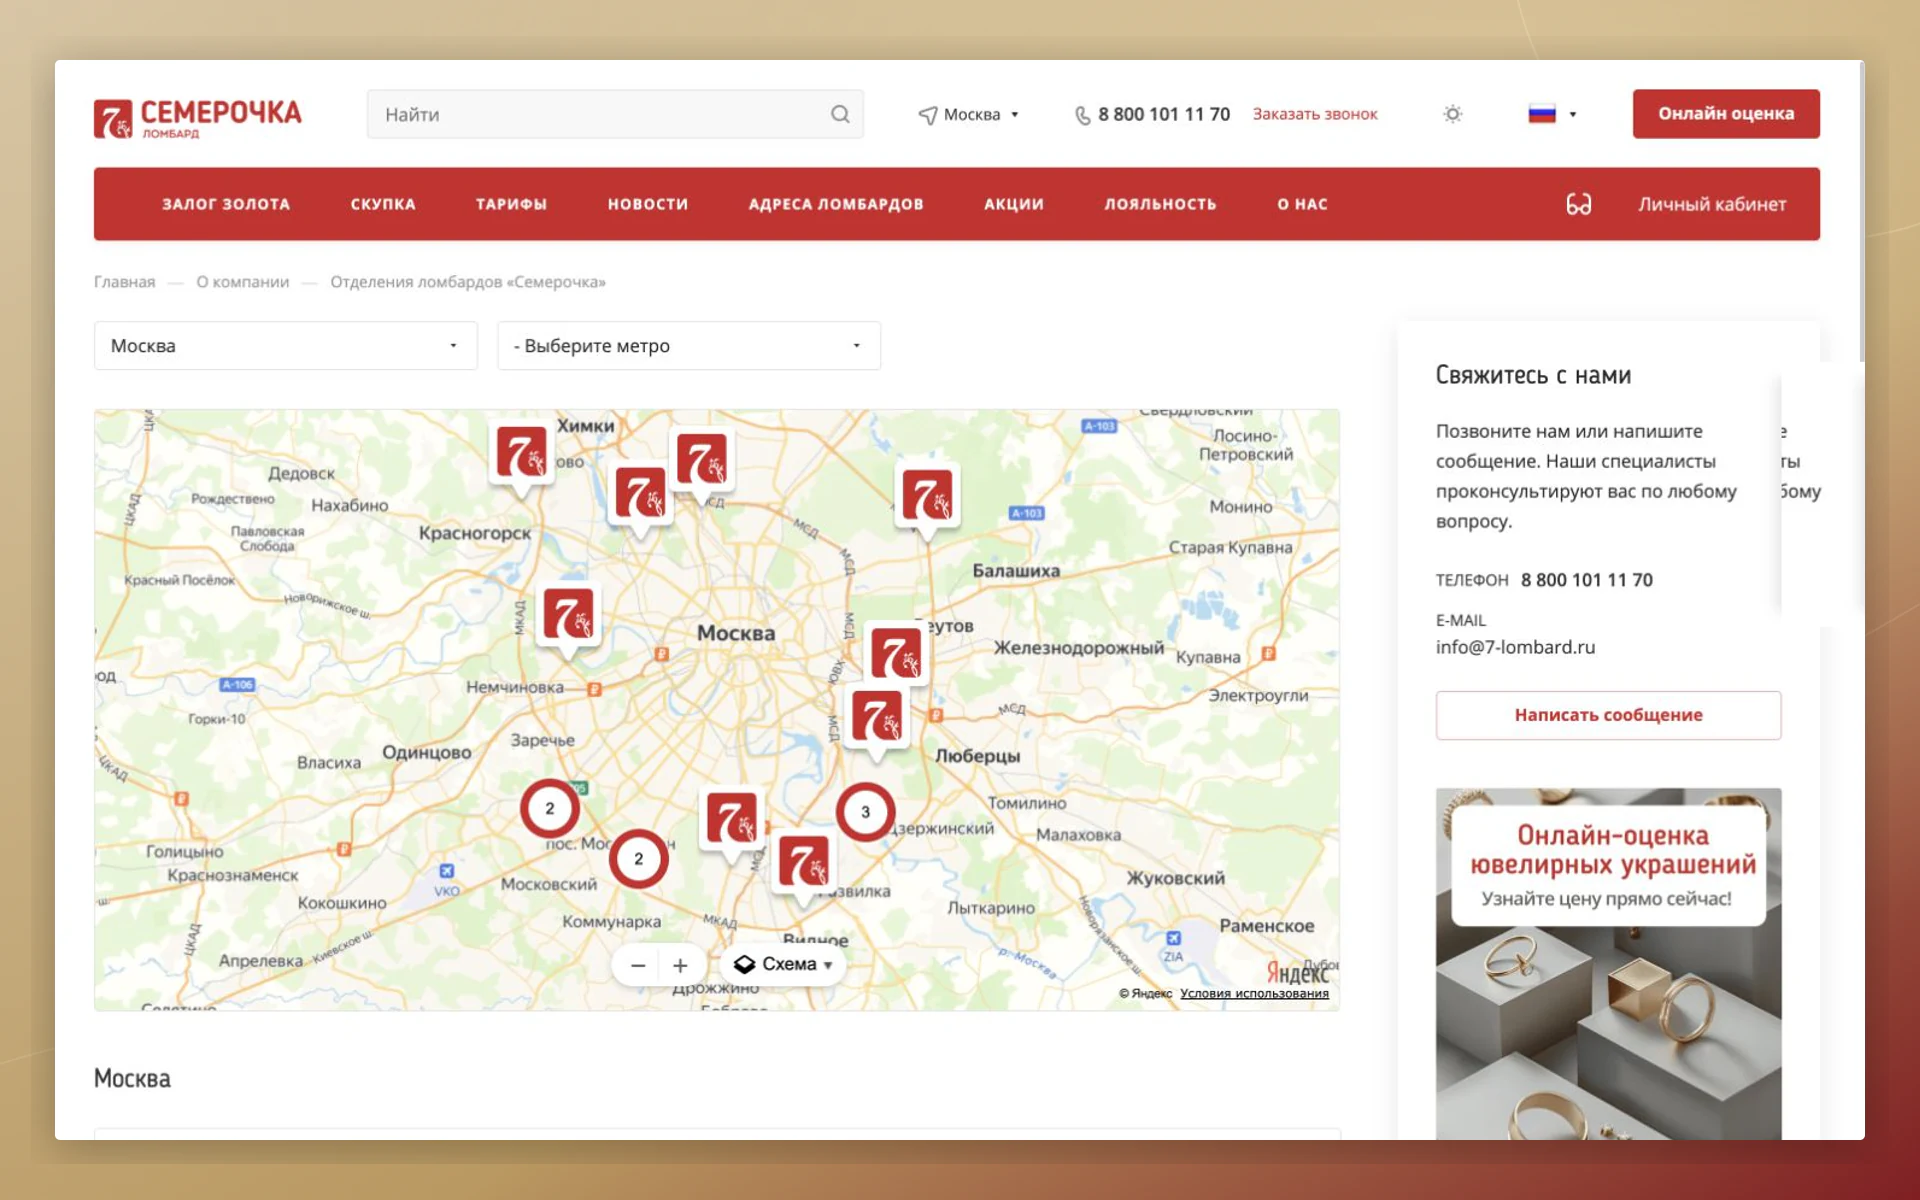This screenshot has height=1200, width=1920.
Task: Click the layers icon beside Схема
Action: point(744,964)
